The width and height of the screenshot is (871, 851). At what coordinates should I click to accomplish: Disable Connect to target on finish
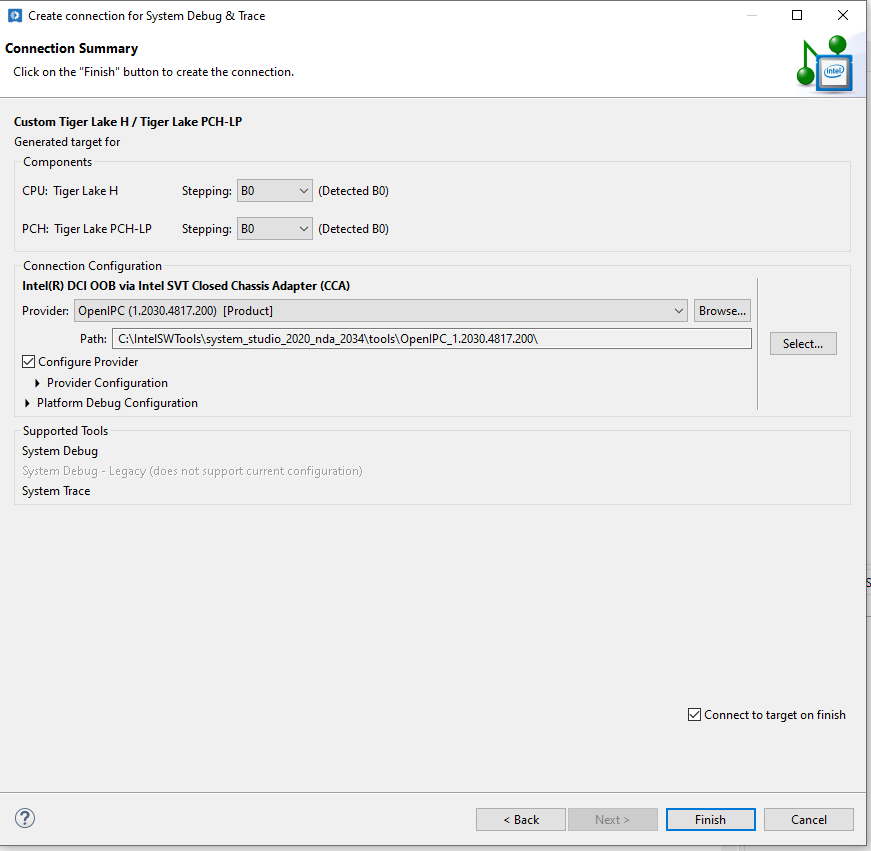coord(693,714)
